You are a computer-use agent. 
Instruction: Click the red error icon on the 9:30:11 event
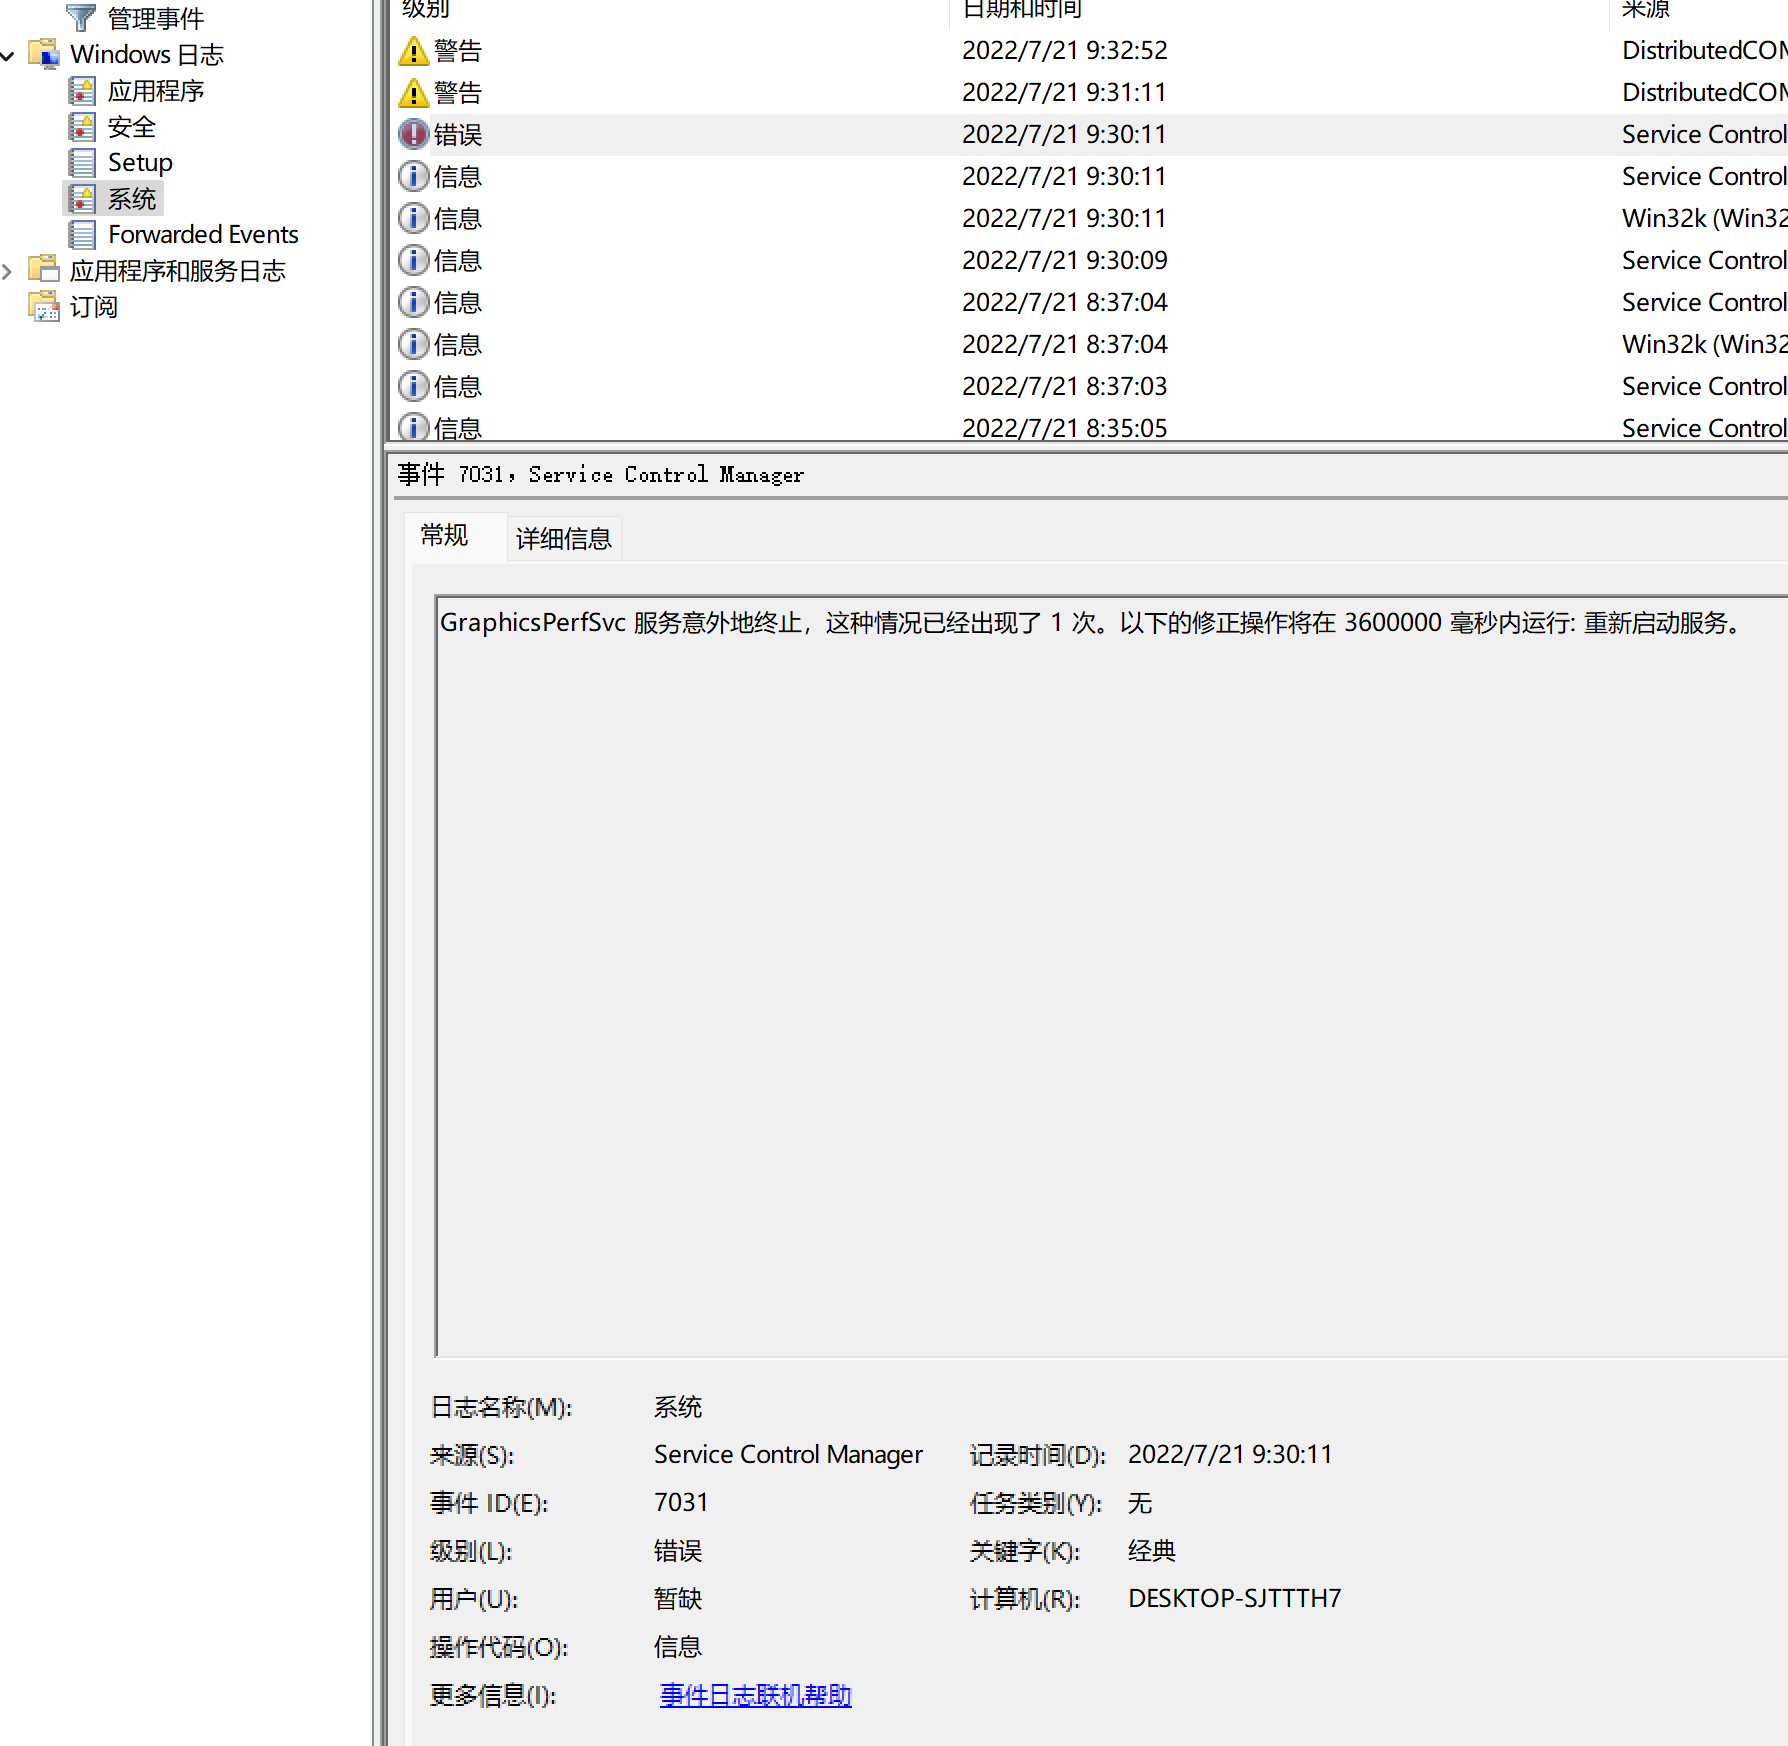coord(413,134)
